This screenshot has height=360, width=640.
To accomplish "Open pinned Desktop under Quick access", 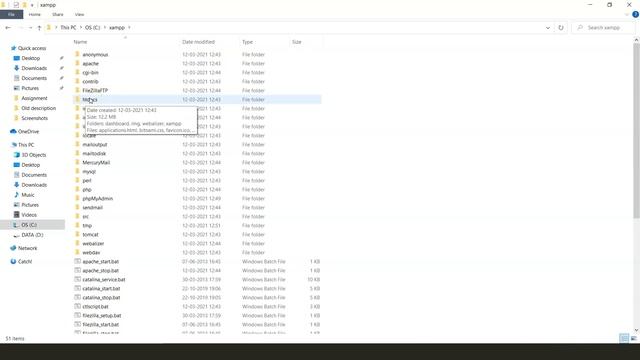I will pyautogui.click(x=31, y=58).
